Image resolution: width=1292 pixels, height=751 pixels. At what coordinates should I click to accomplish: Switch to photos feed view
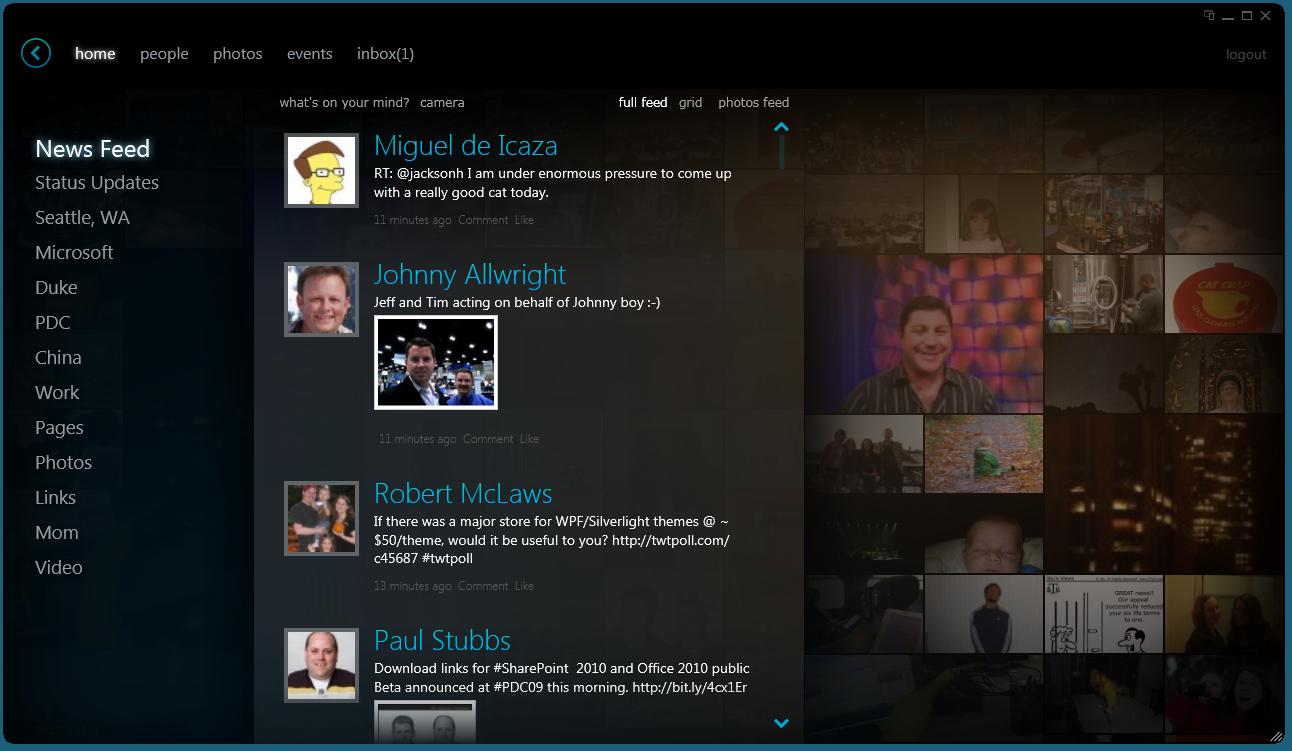click(x=753, y=102)
